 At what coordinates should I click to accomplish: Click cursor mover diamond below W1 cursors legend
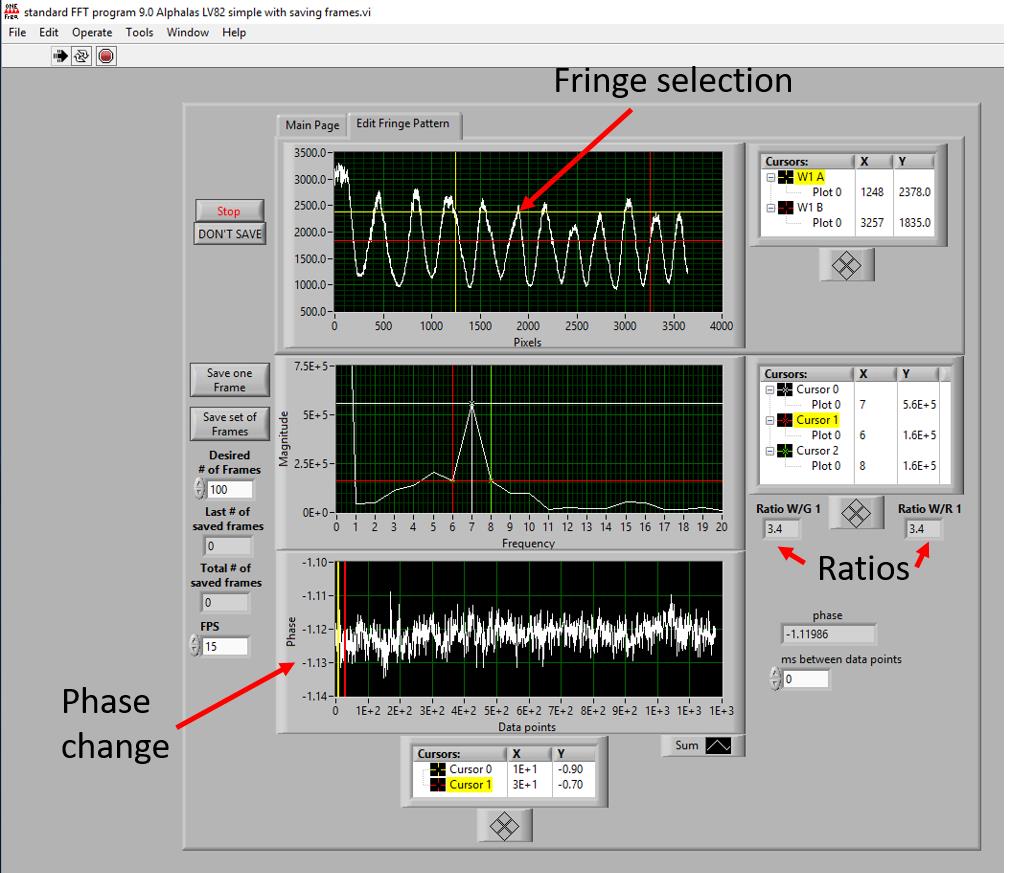tap(846, 264)
